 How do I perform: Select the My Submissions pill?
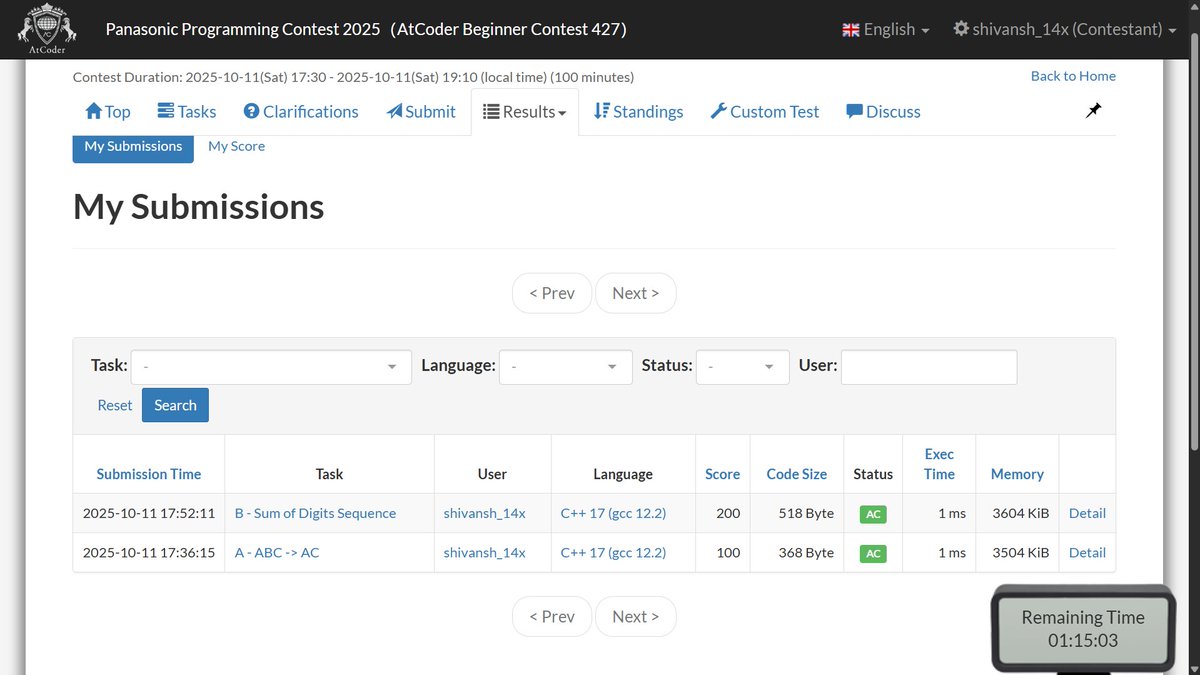pos(133,146)
